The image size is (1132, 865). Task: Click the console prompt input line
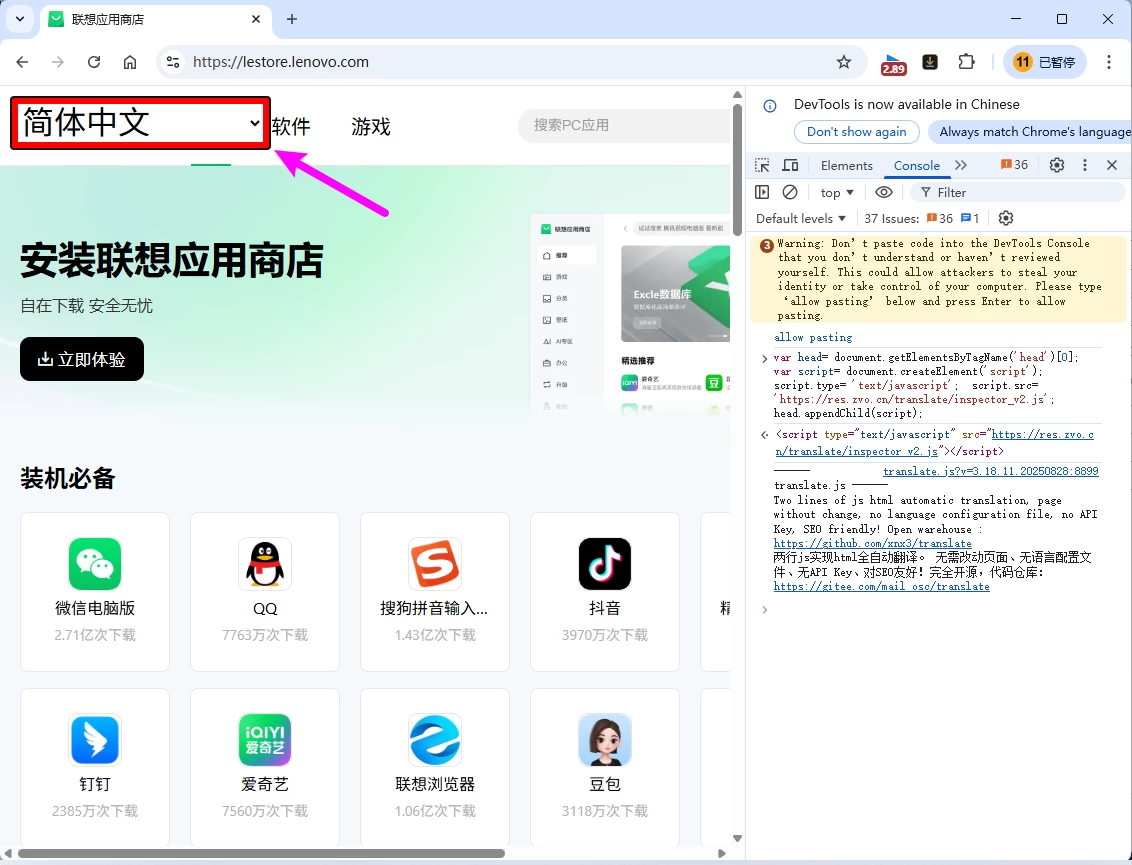tap(936, 610)
